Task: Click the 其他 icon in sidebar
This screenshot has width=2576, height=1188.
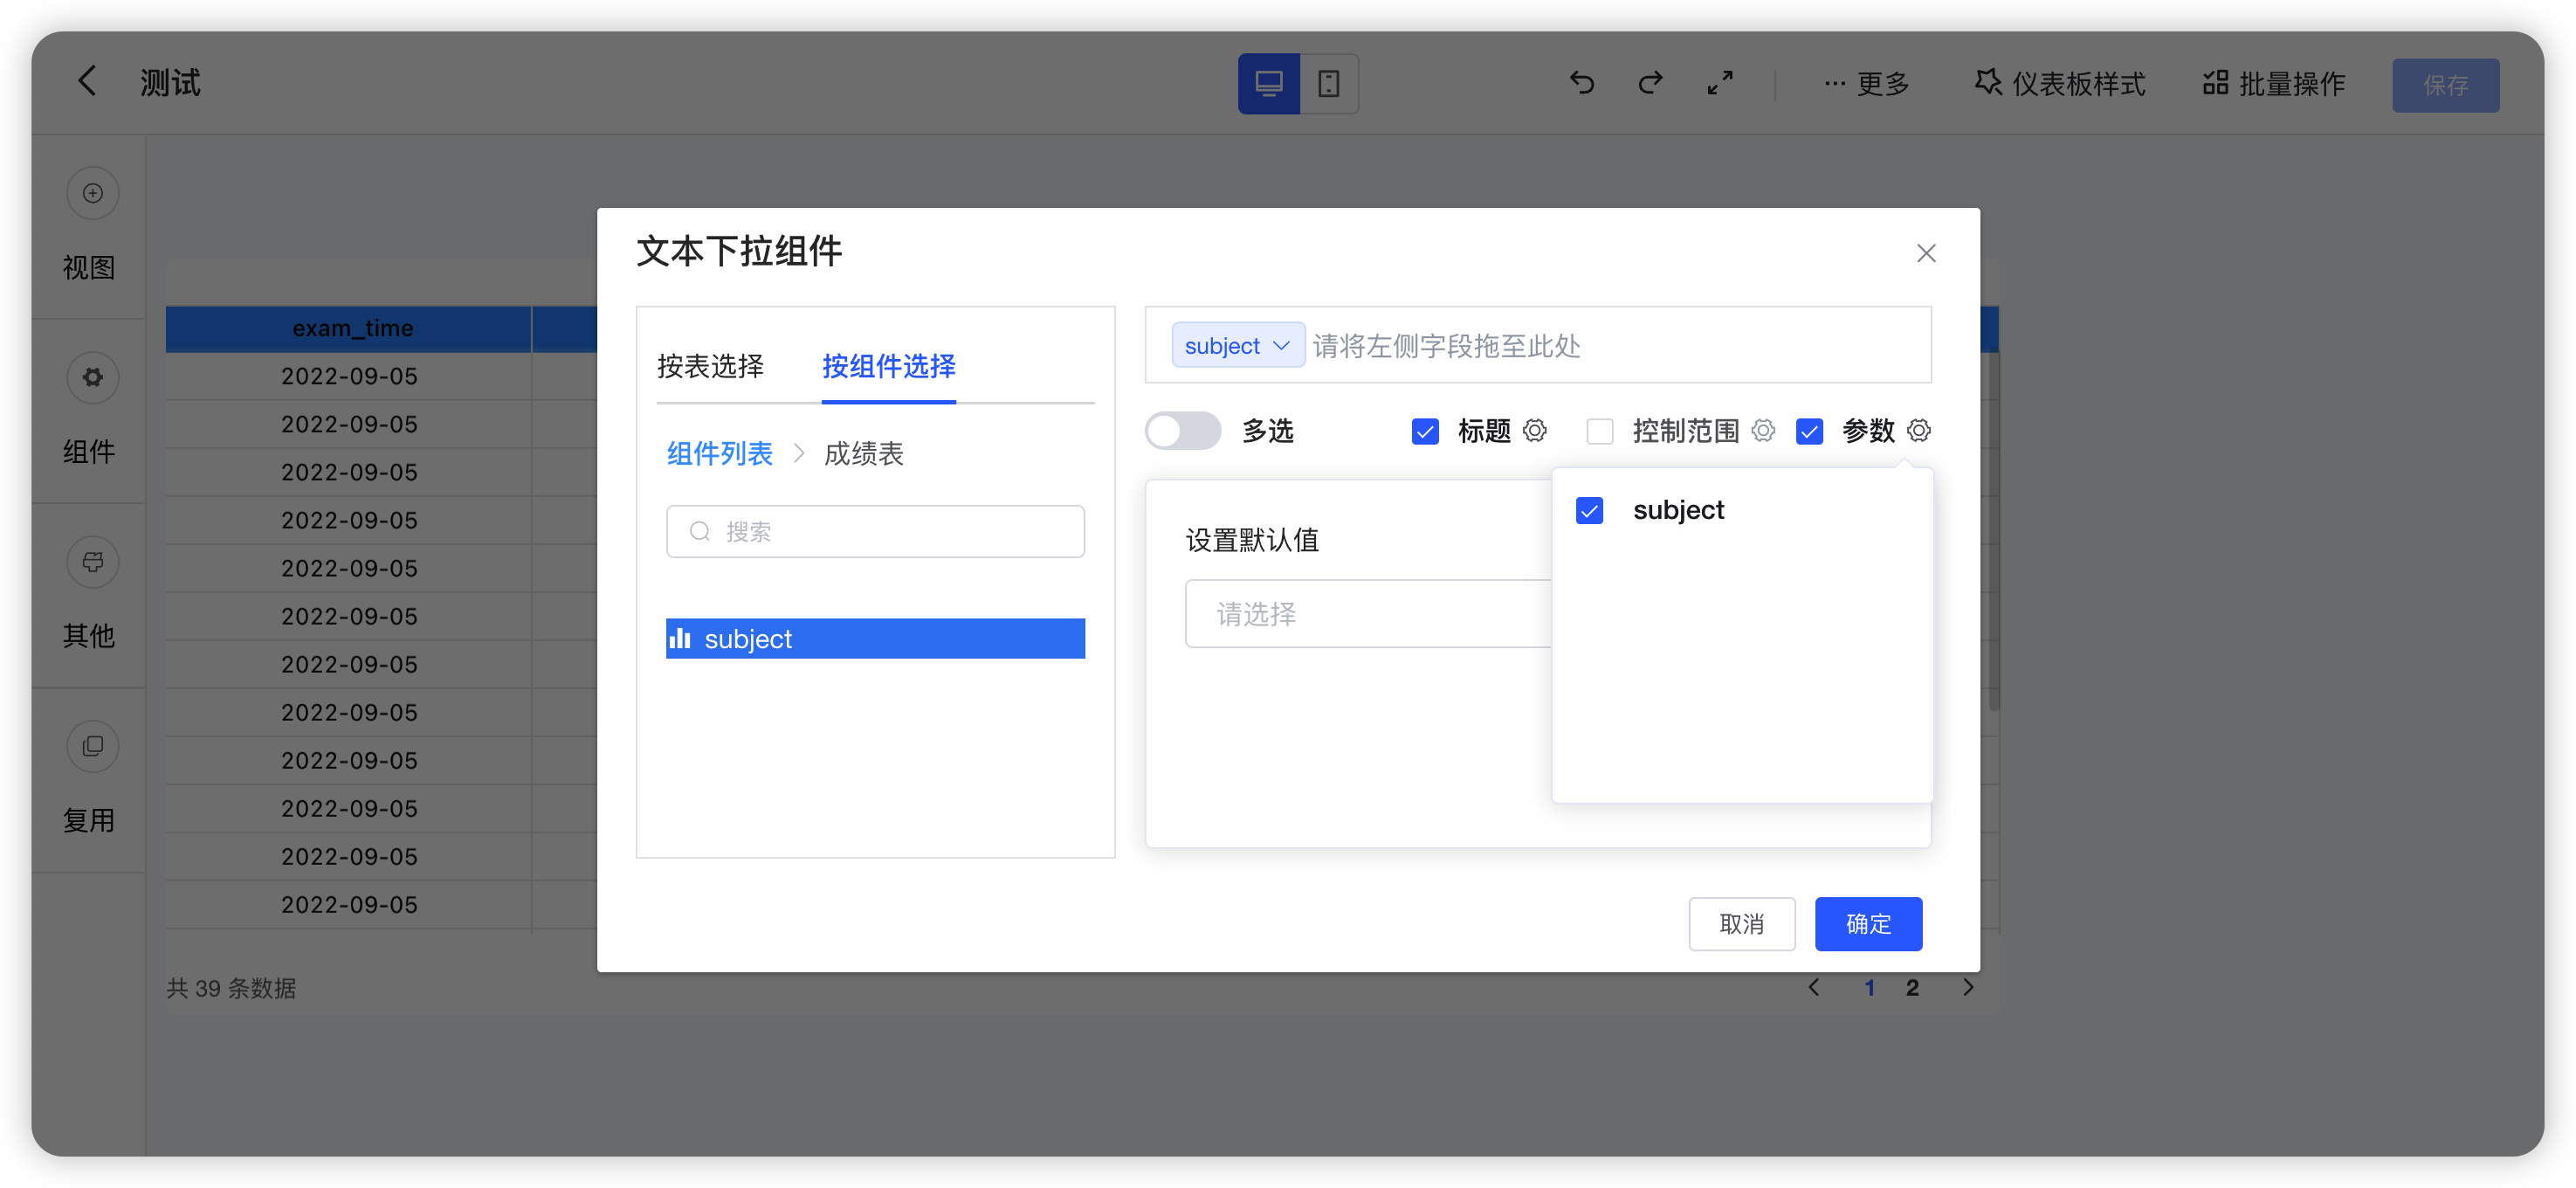Action: click(92, 561)
